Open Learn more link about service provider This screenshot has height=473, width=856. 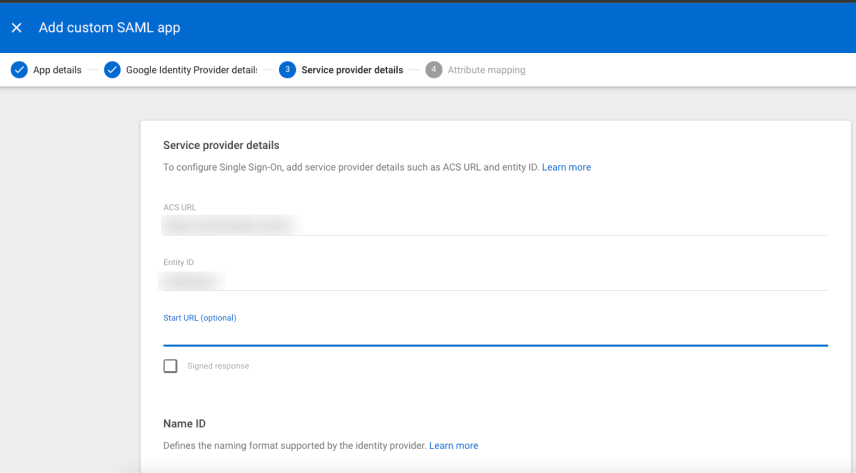(x=566, y=167)
